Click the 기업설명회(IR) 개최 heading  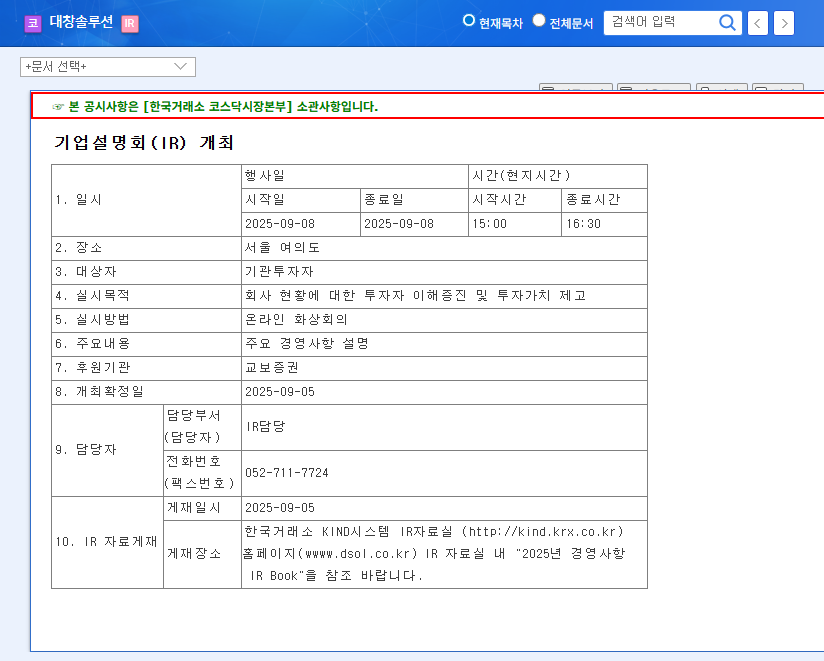pyautogui.click(x=144, y=142)
